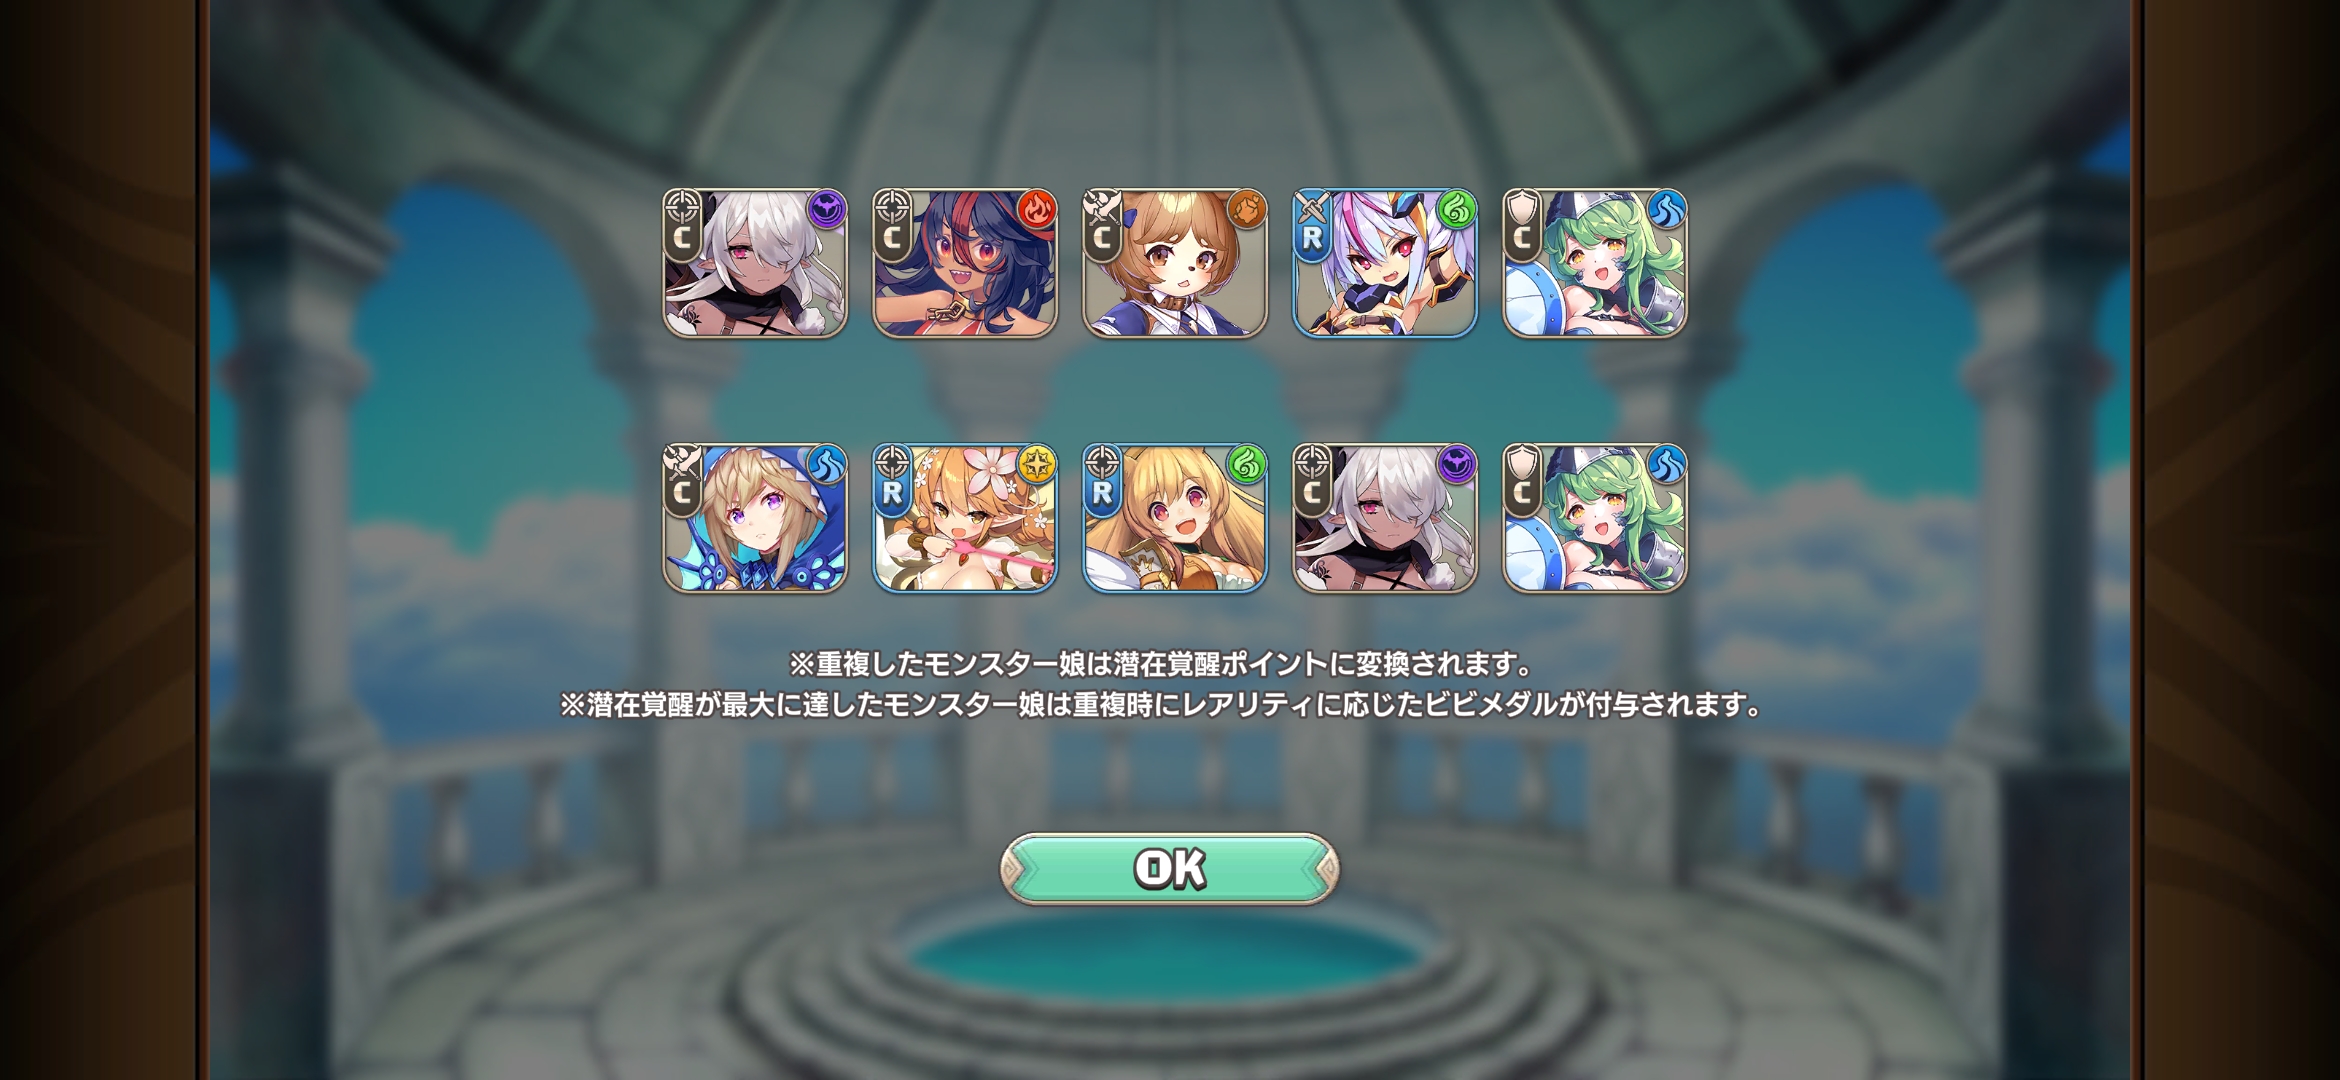The width and height of the screenshot is (2340, 1080).
Task: Select the green-haired water shield character, bottom row
Action: (1595, 518)
